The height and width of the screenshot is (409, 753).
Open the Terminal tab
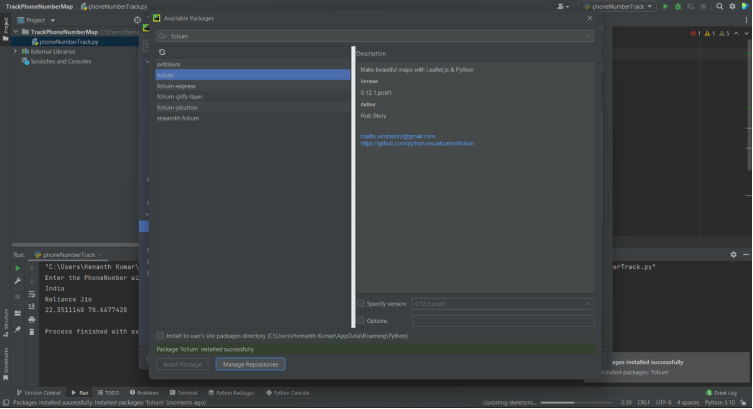183,393
